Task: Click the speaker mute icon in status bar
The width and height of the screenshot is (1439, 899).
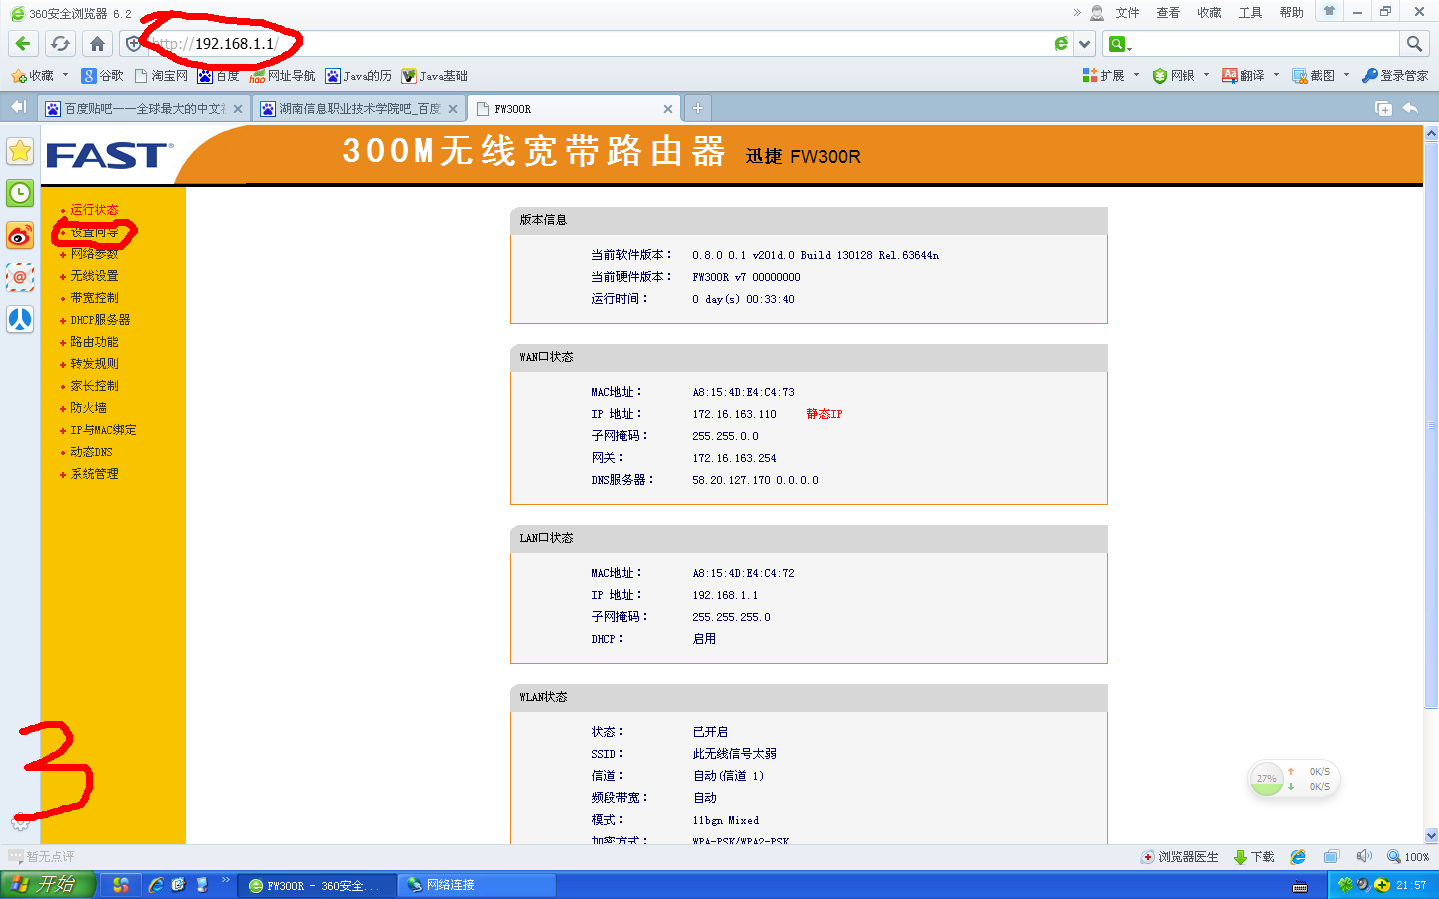Action: click(1364, 857)
